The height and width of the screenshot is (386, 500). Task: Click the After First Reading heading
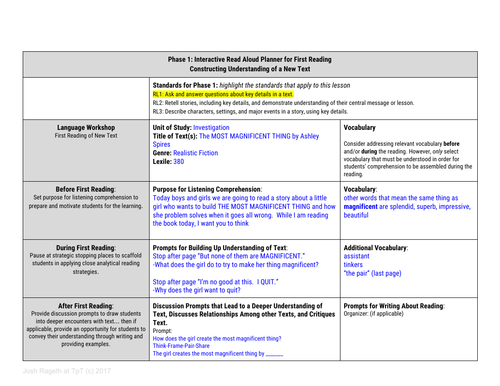(x=86, y=306)
